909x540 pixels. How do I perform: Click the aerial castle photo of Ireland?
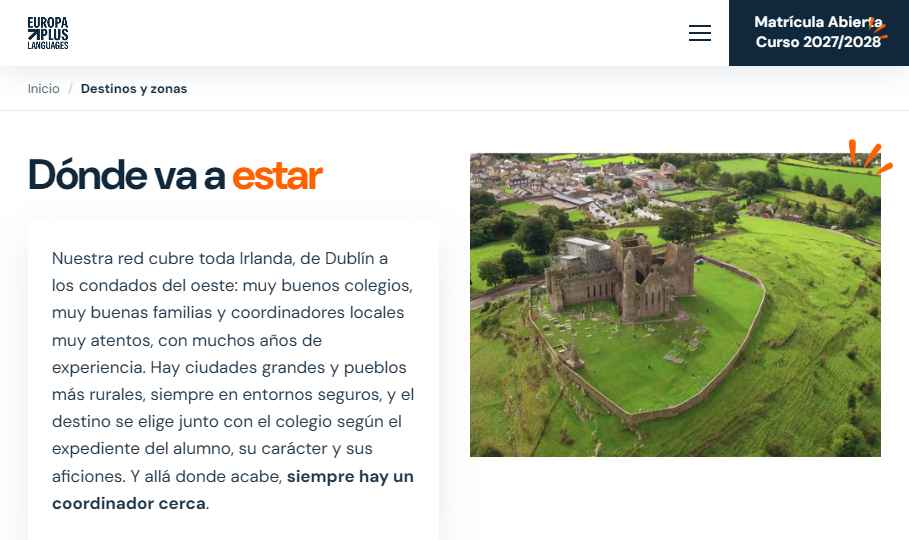(675, 305)
